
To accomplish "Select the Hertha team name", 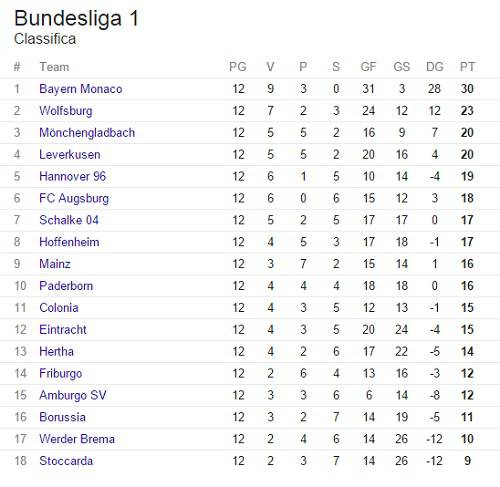I will [56, 352].
